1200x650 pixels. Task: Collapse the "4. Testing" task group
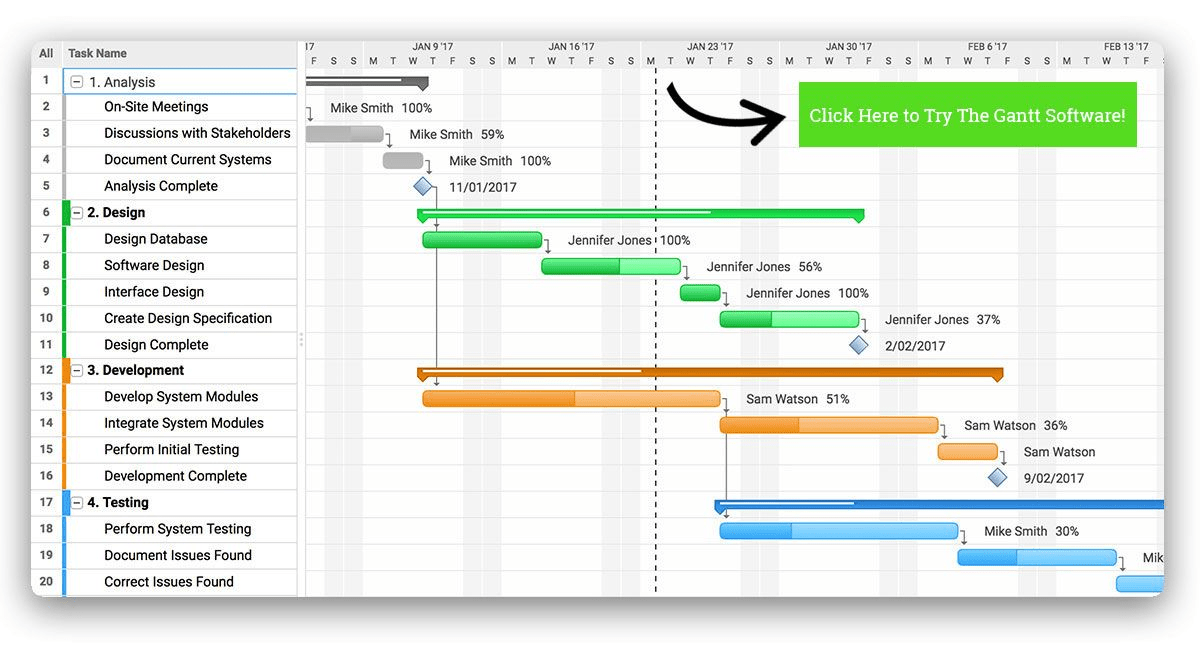pyautogui.click(x=76, y=502)
